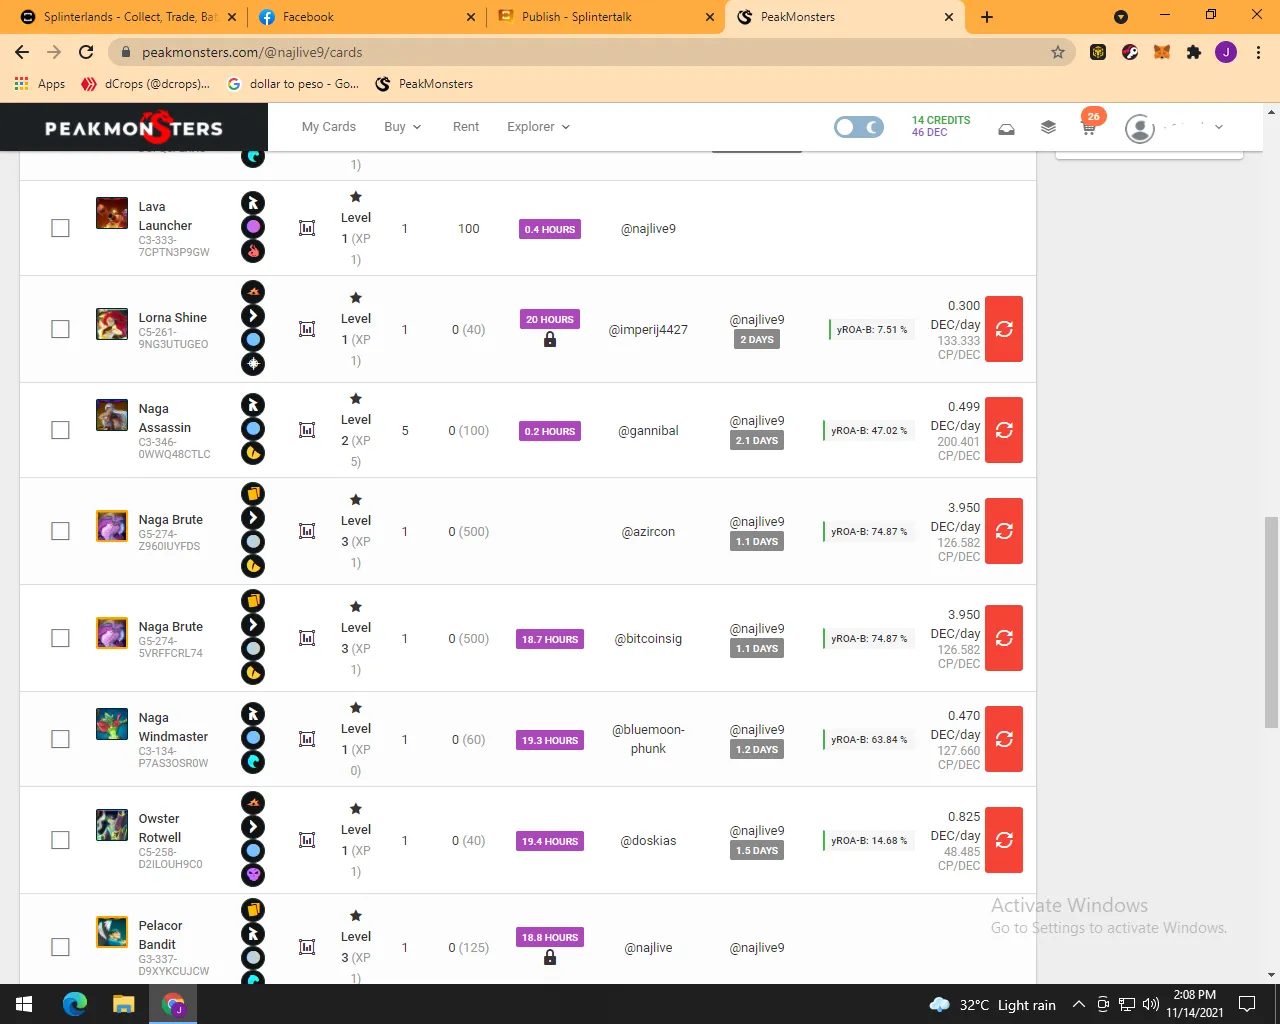Open stats chart icon for Naga Windmaster
This screenshot has width=1280, height=1024.
tap(307, 739)
